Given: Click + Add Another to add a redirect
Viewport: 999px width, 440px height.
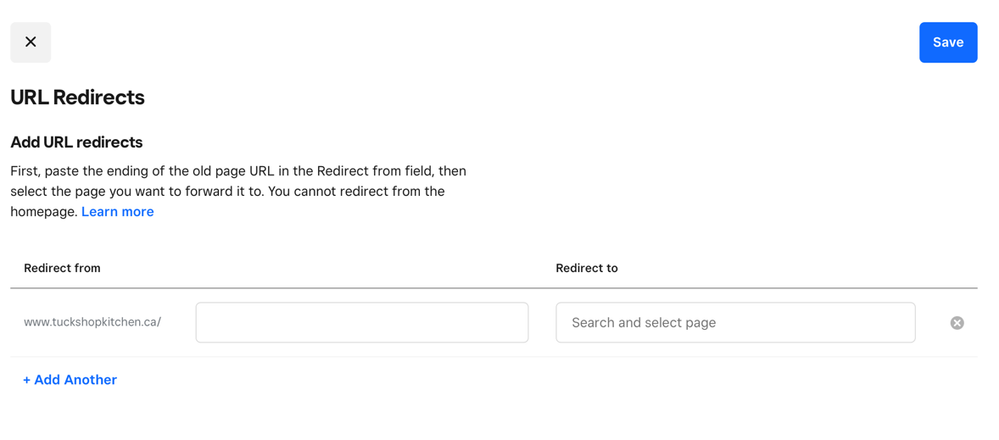Looking at the screenshot, I should pyautogui.click(x=70, y=380).
